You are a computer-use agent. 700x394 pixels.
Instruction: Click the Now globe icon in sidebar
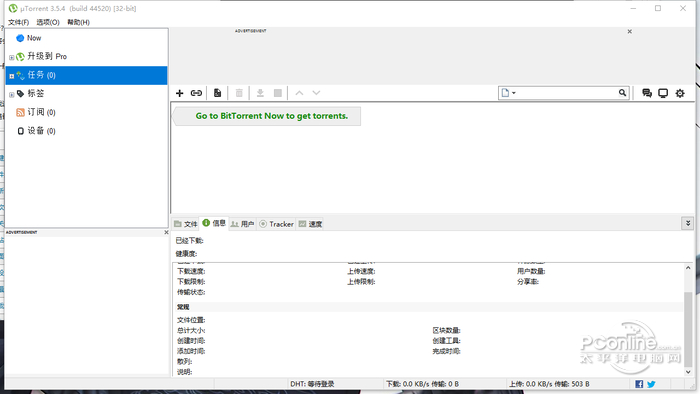[x=20, y=38]
